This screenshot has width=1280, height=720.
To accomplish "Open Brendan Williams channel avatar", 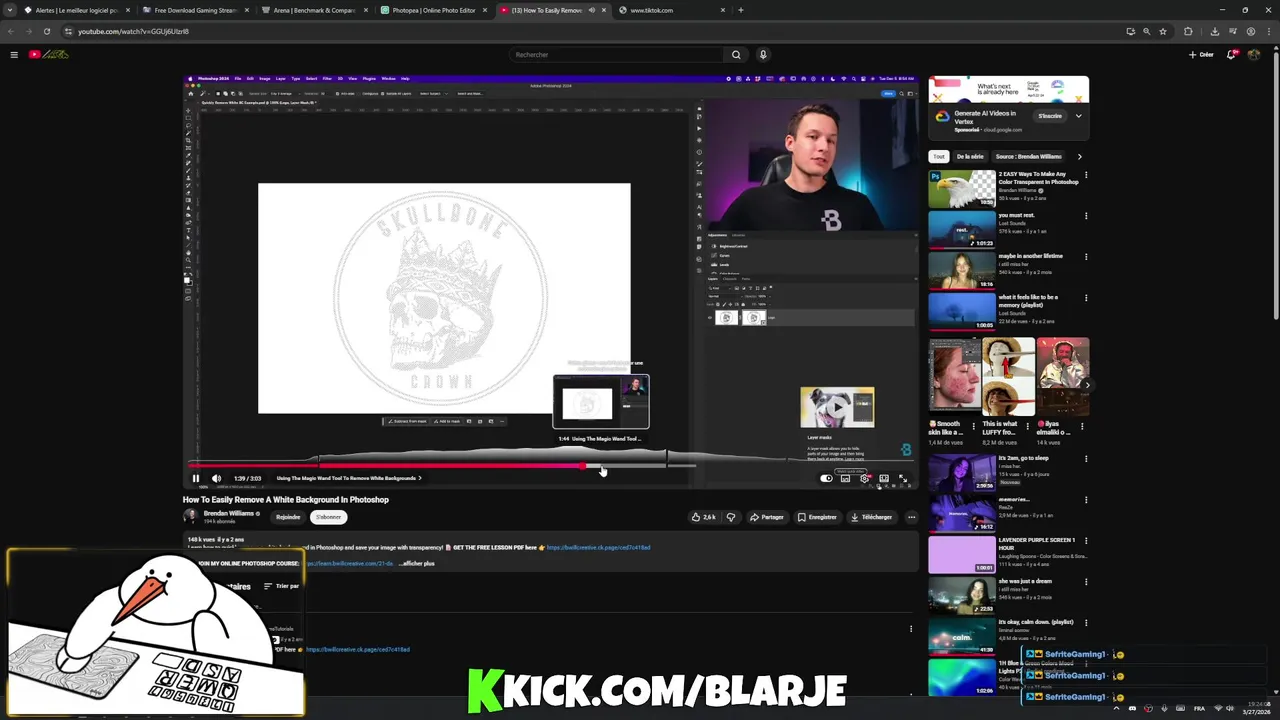I will coord(190,516).
